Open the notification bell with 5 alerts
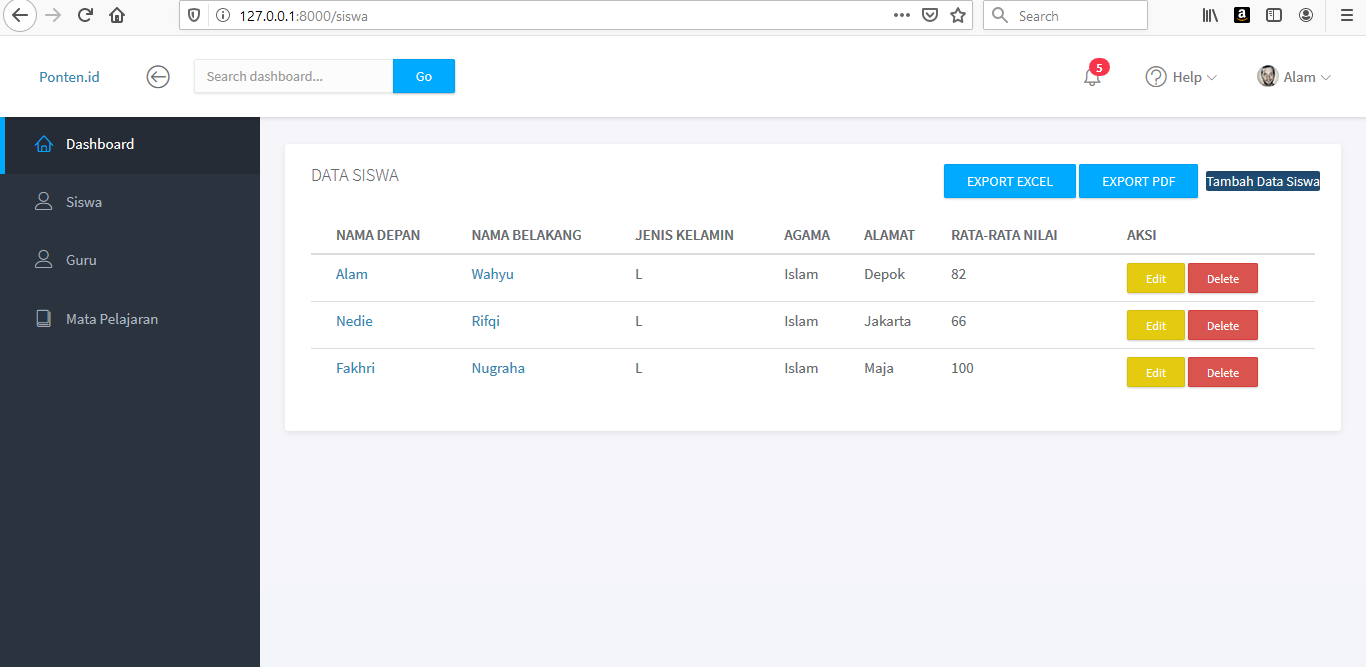This screenshot has height=667, width=1366. [1092, 76]
